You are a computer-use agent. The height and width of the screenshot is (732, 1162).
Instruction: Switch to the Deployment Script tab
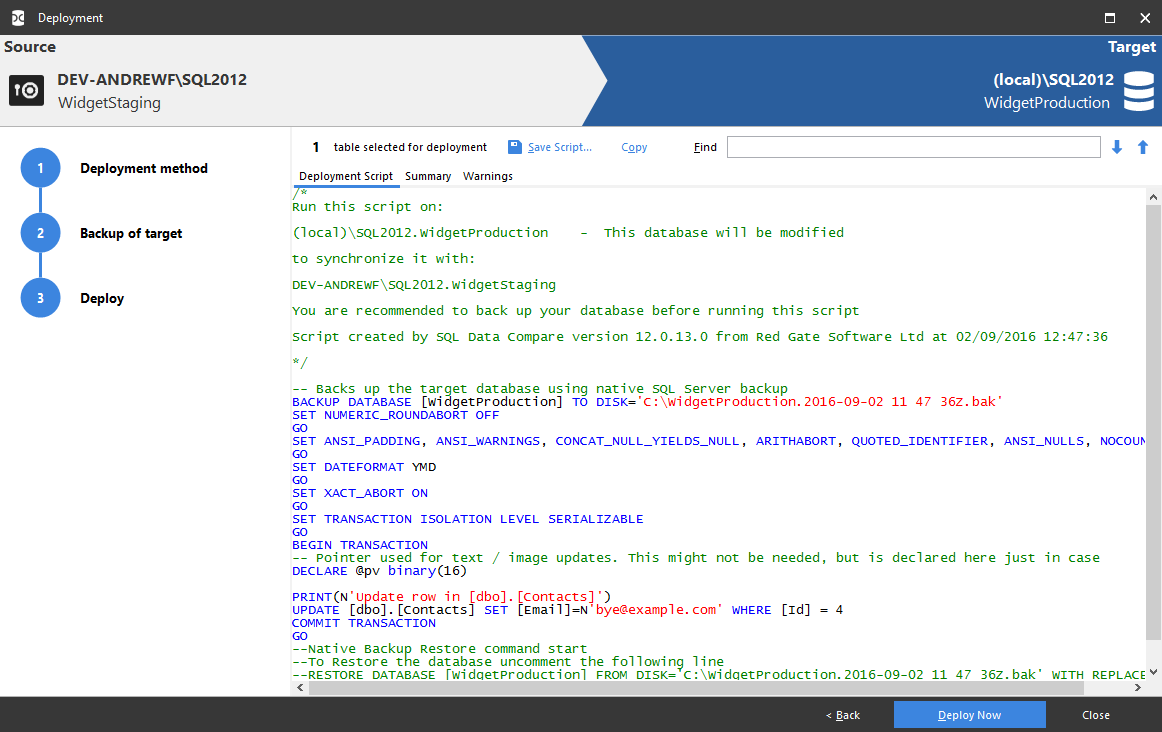[x=346, y=176]
